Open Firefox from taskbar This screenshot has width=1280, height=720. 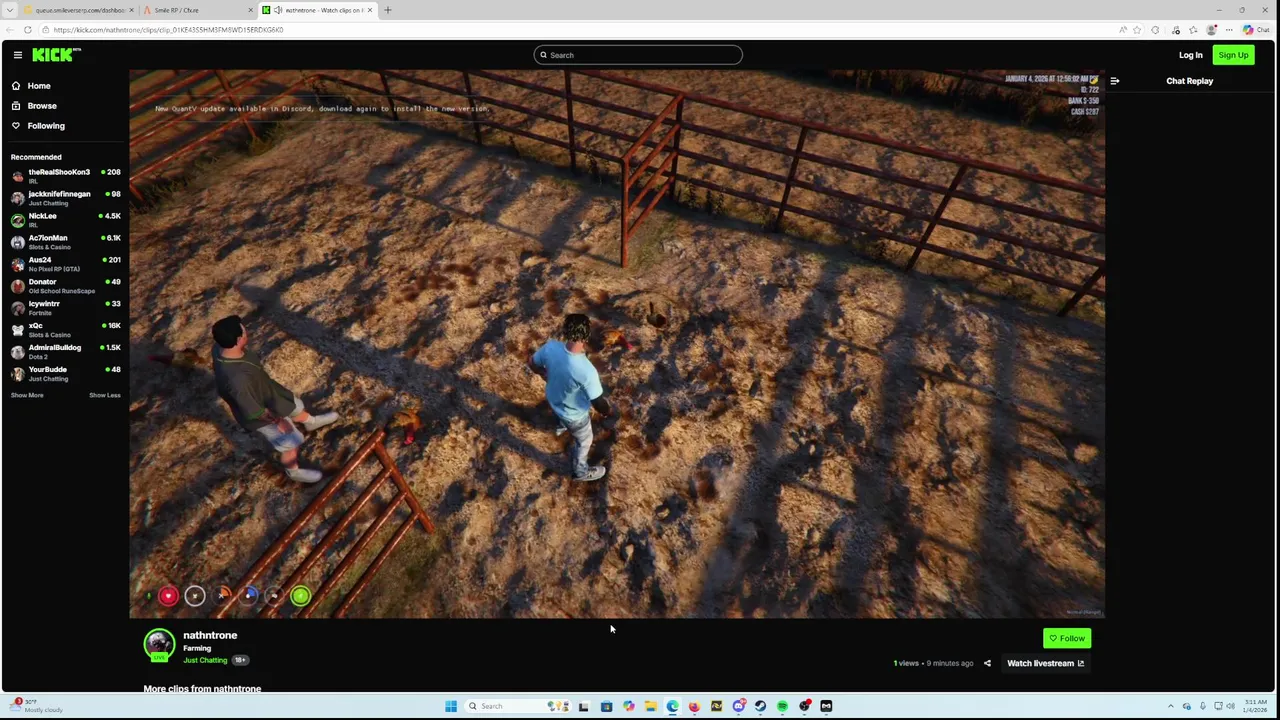694,706
